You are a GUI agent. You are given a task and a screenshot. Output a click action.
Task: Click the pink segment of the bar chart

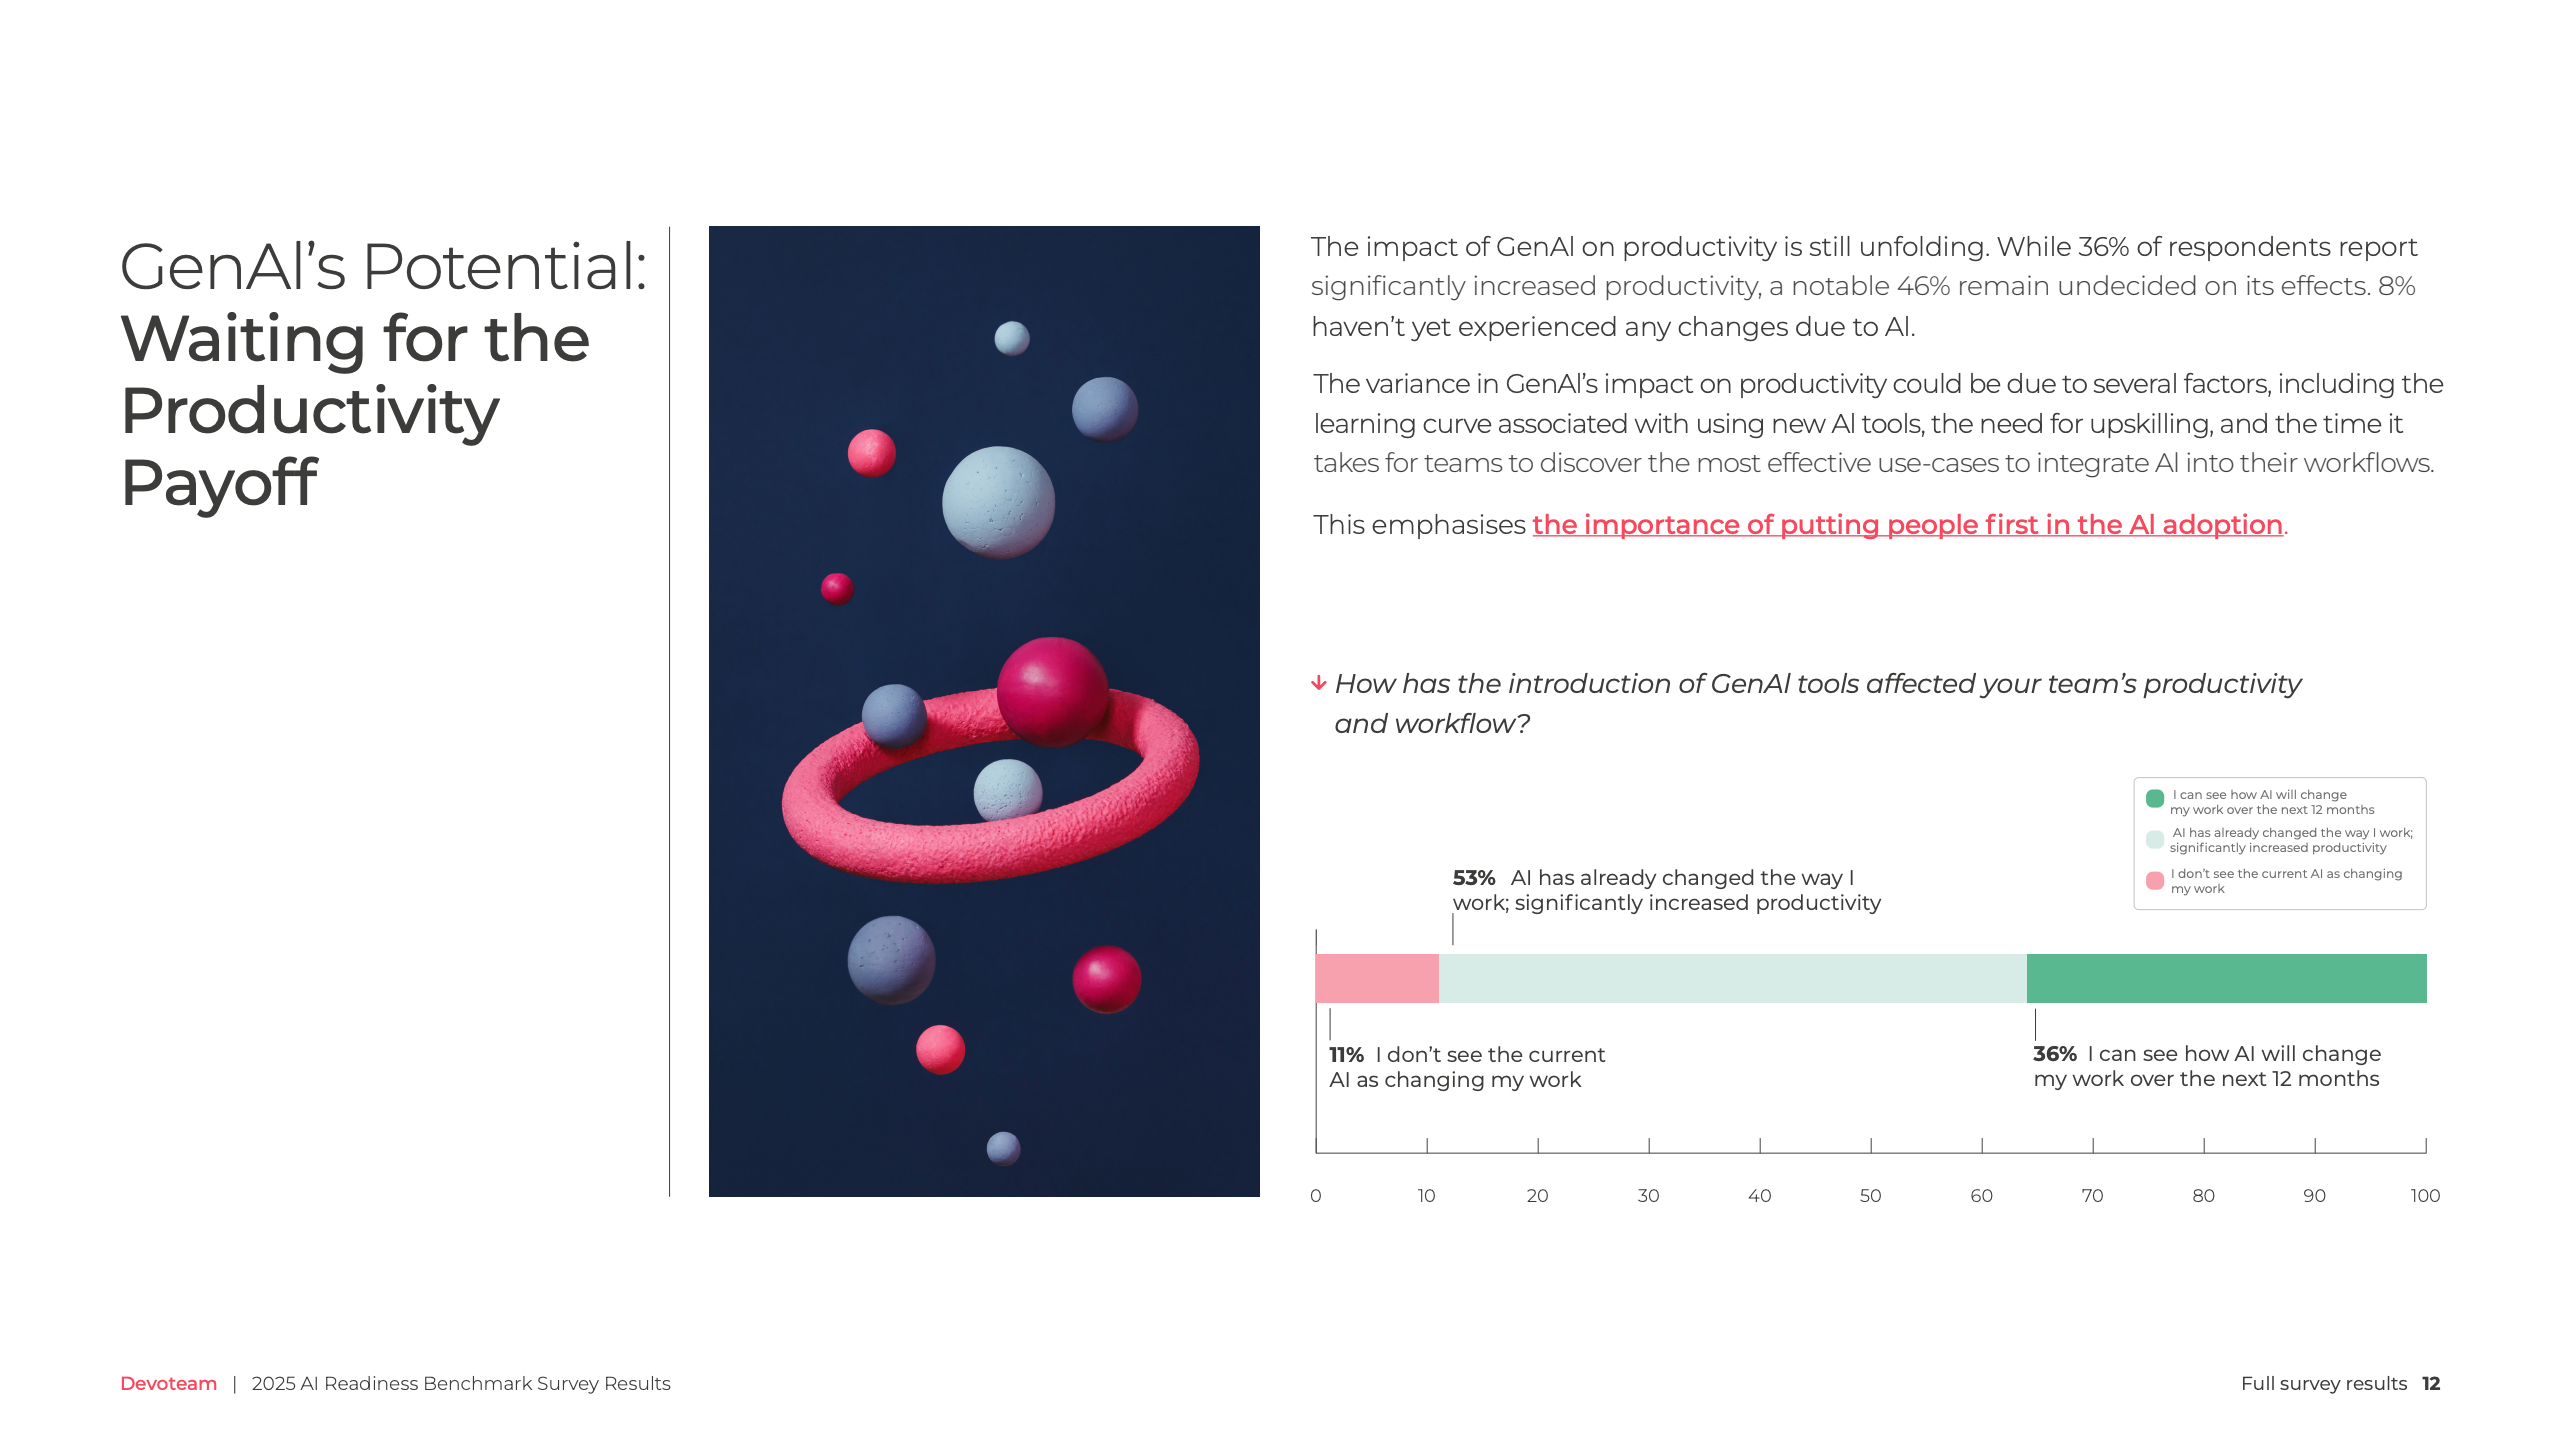[x=1376, y=978]
